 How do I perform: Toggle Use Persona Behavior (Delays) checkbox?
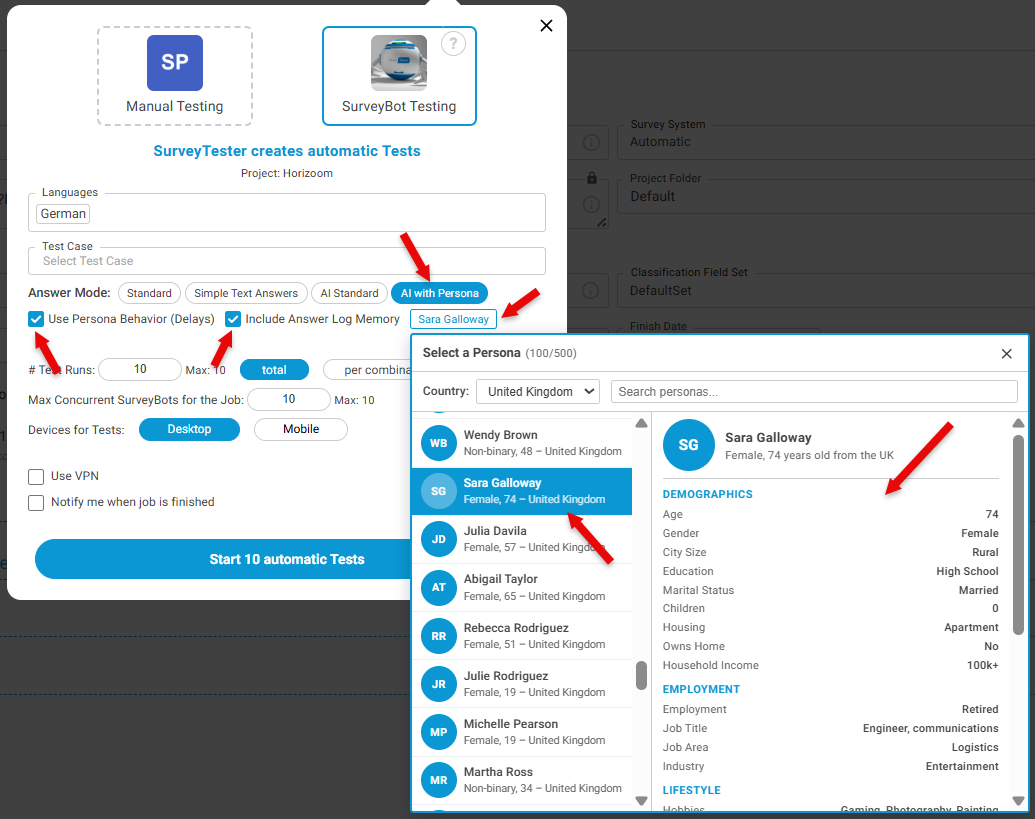click(36, 319)
